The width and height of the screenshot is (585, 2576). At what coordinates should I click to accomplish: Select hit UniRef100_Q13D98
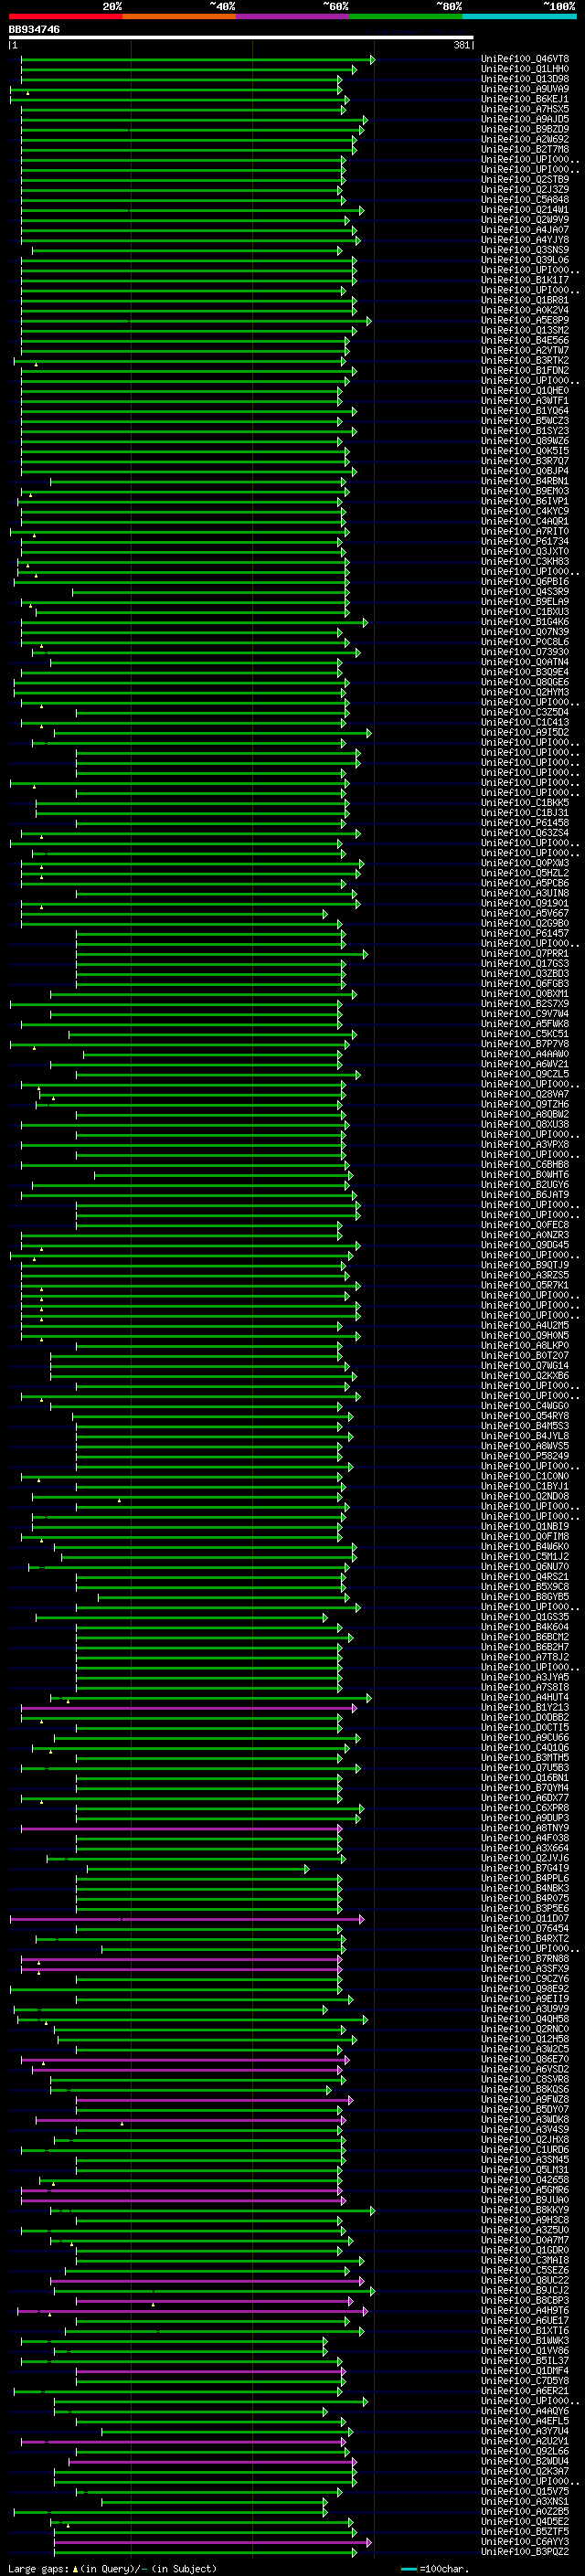pyautogui.click(x=525, y=79)
